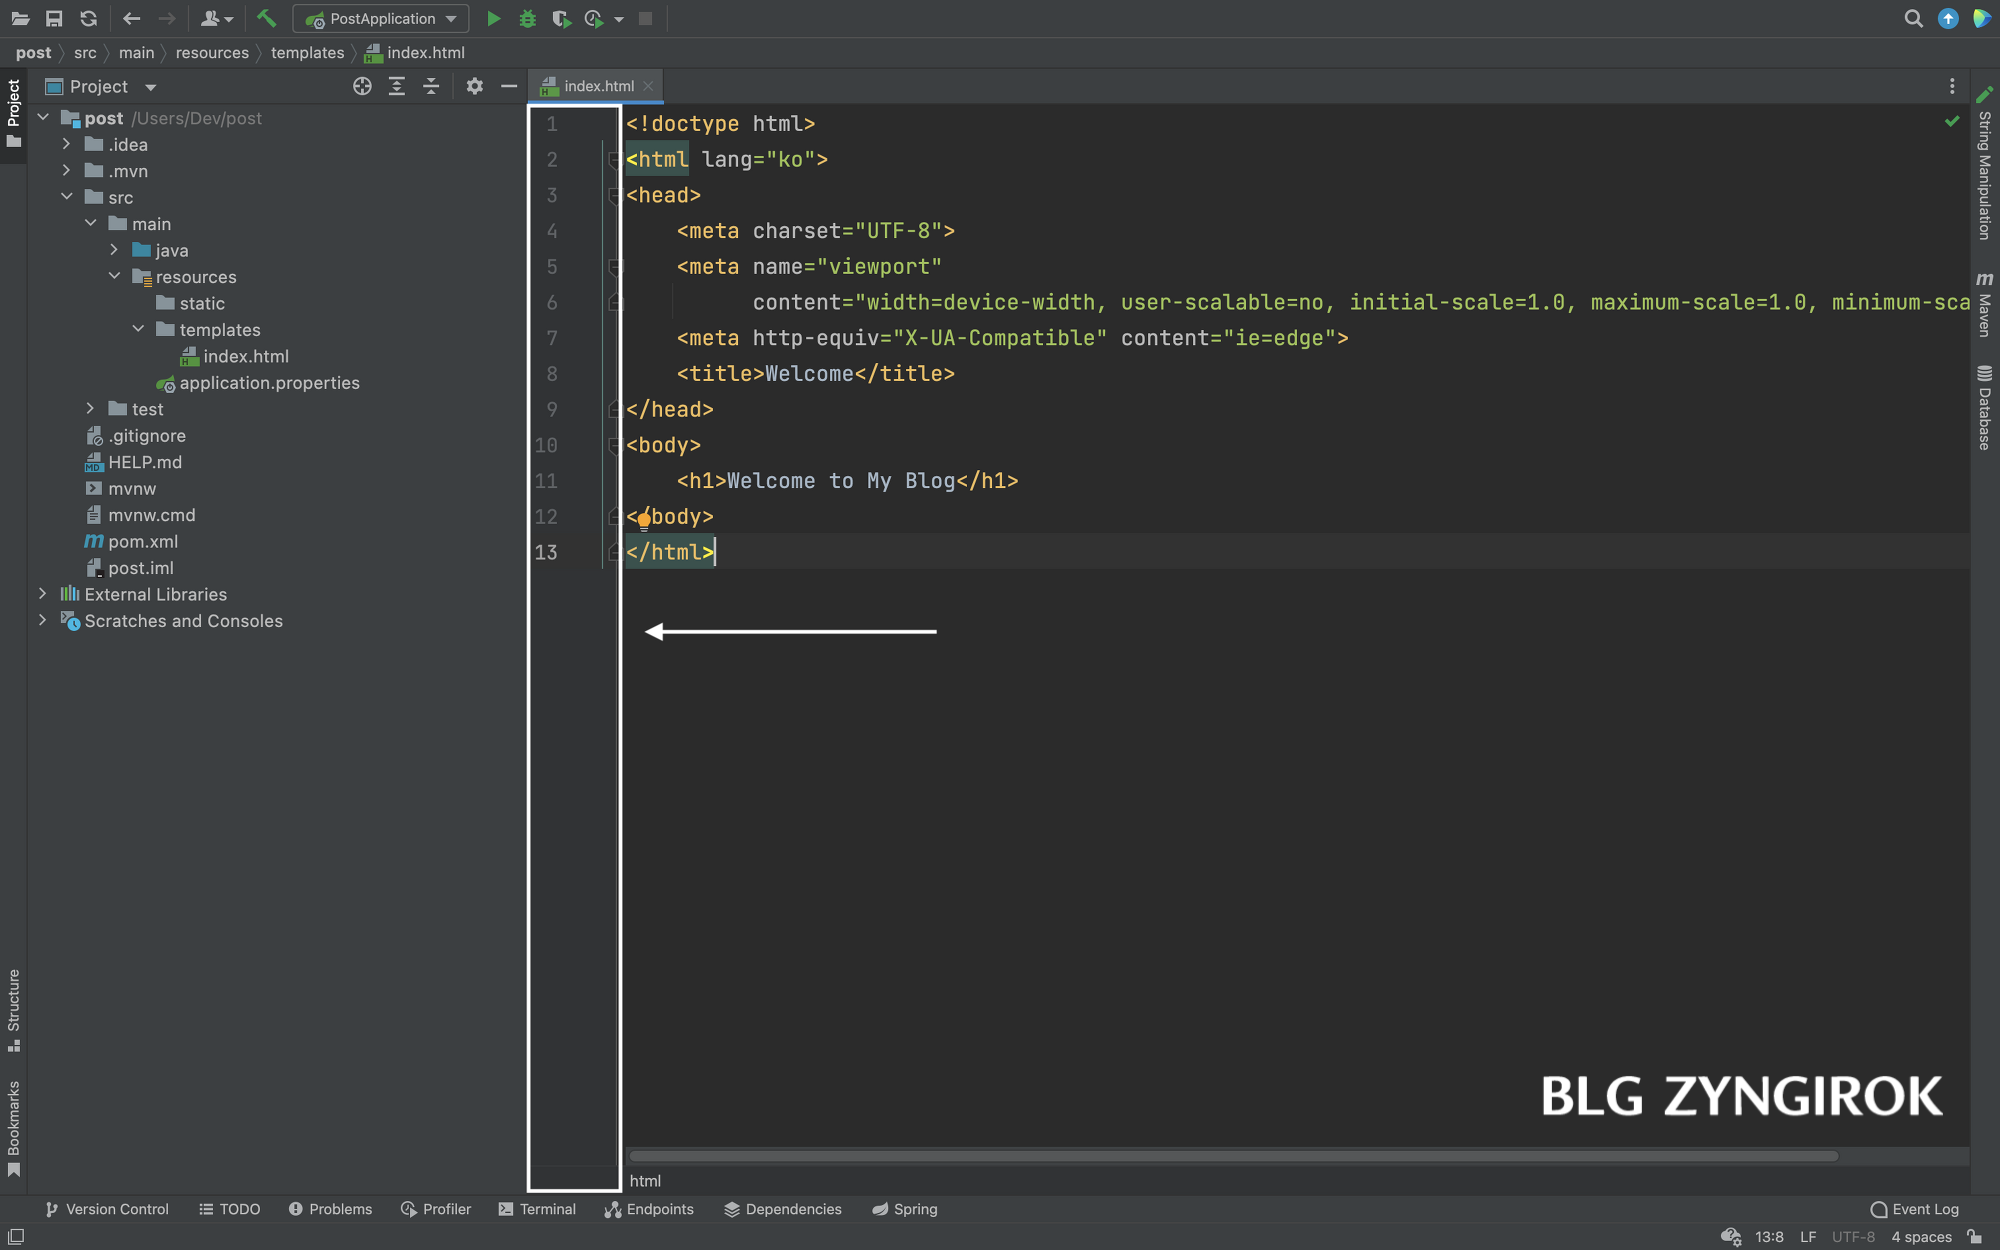
Task: Click 4 spaces indent setting
Action: coord(1921,1237)
